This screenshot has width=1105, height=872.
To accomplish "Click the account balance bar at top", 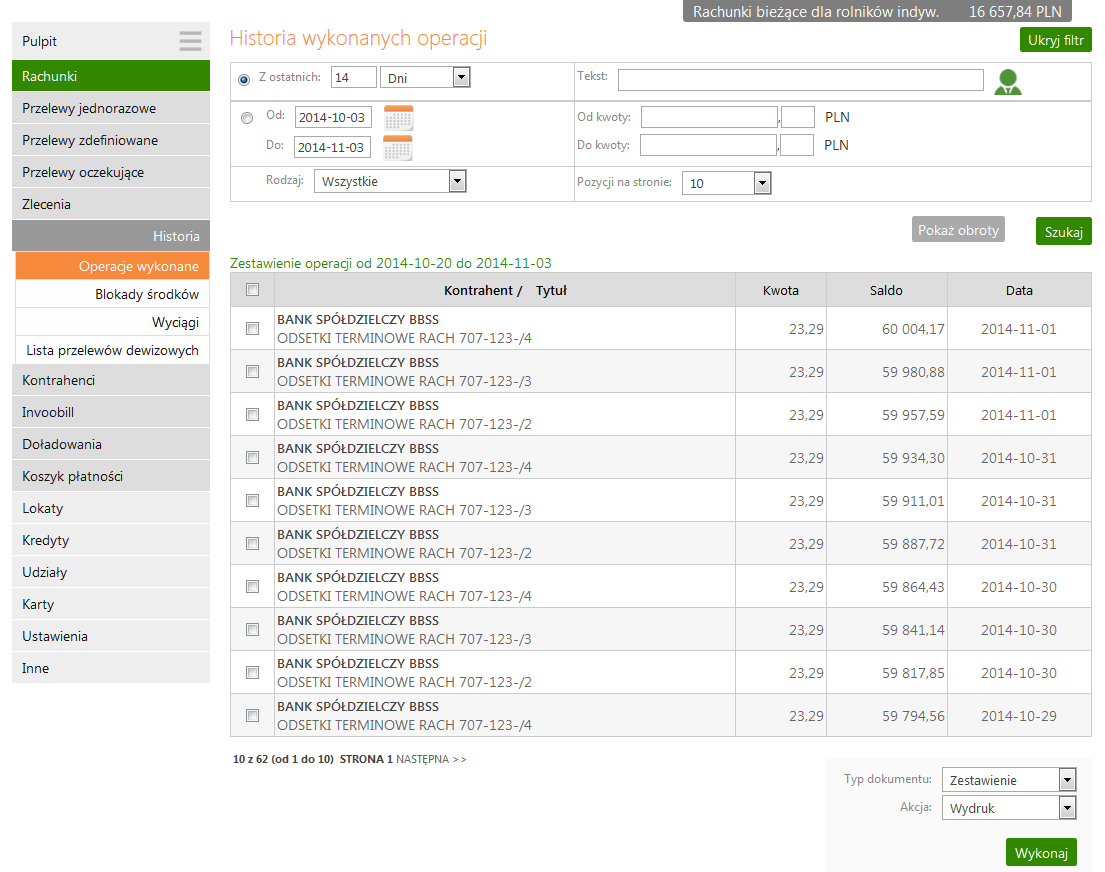I will tap(877, 11).
